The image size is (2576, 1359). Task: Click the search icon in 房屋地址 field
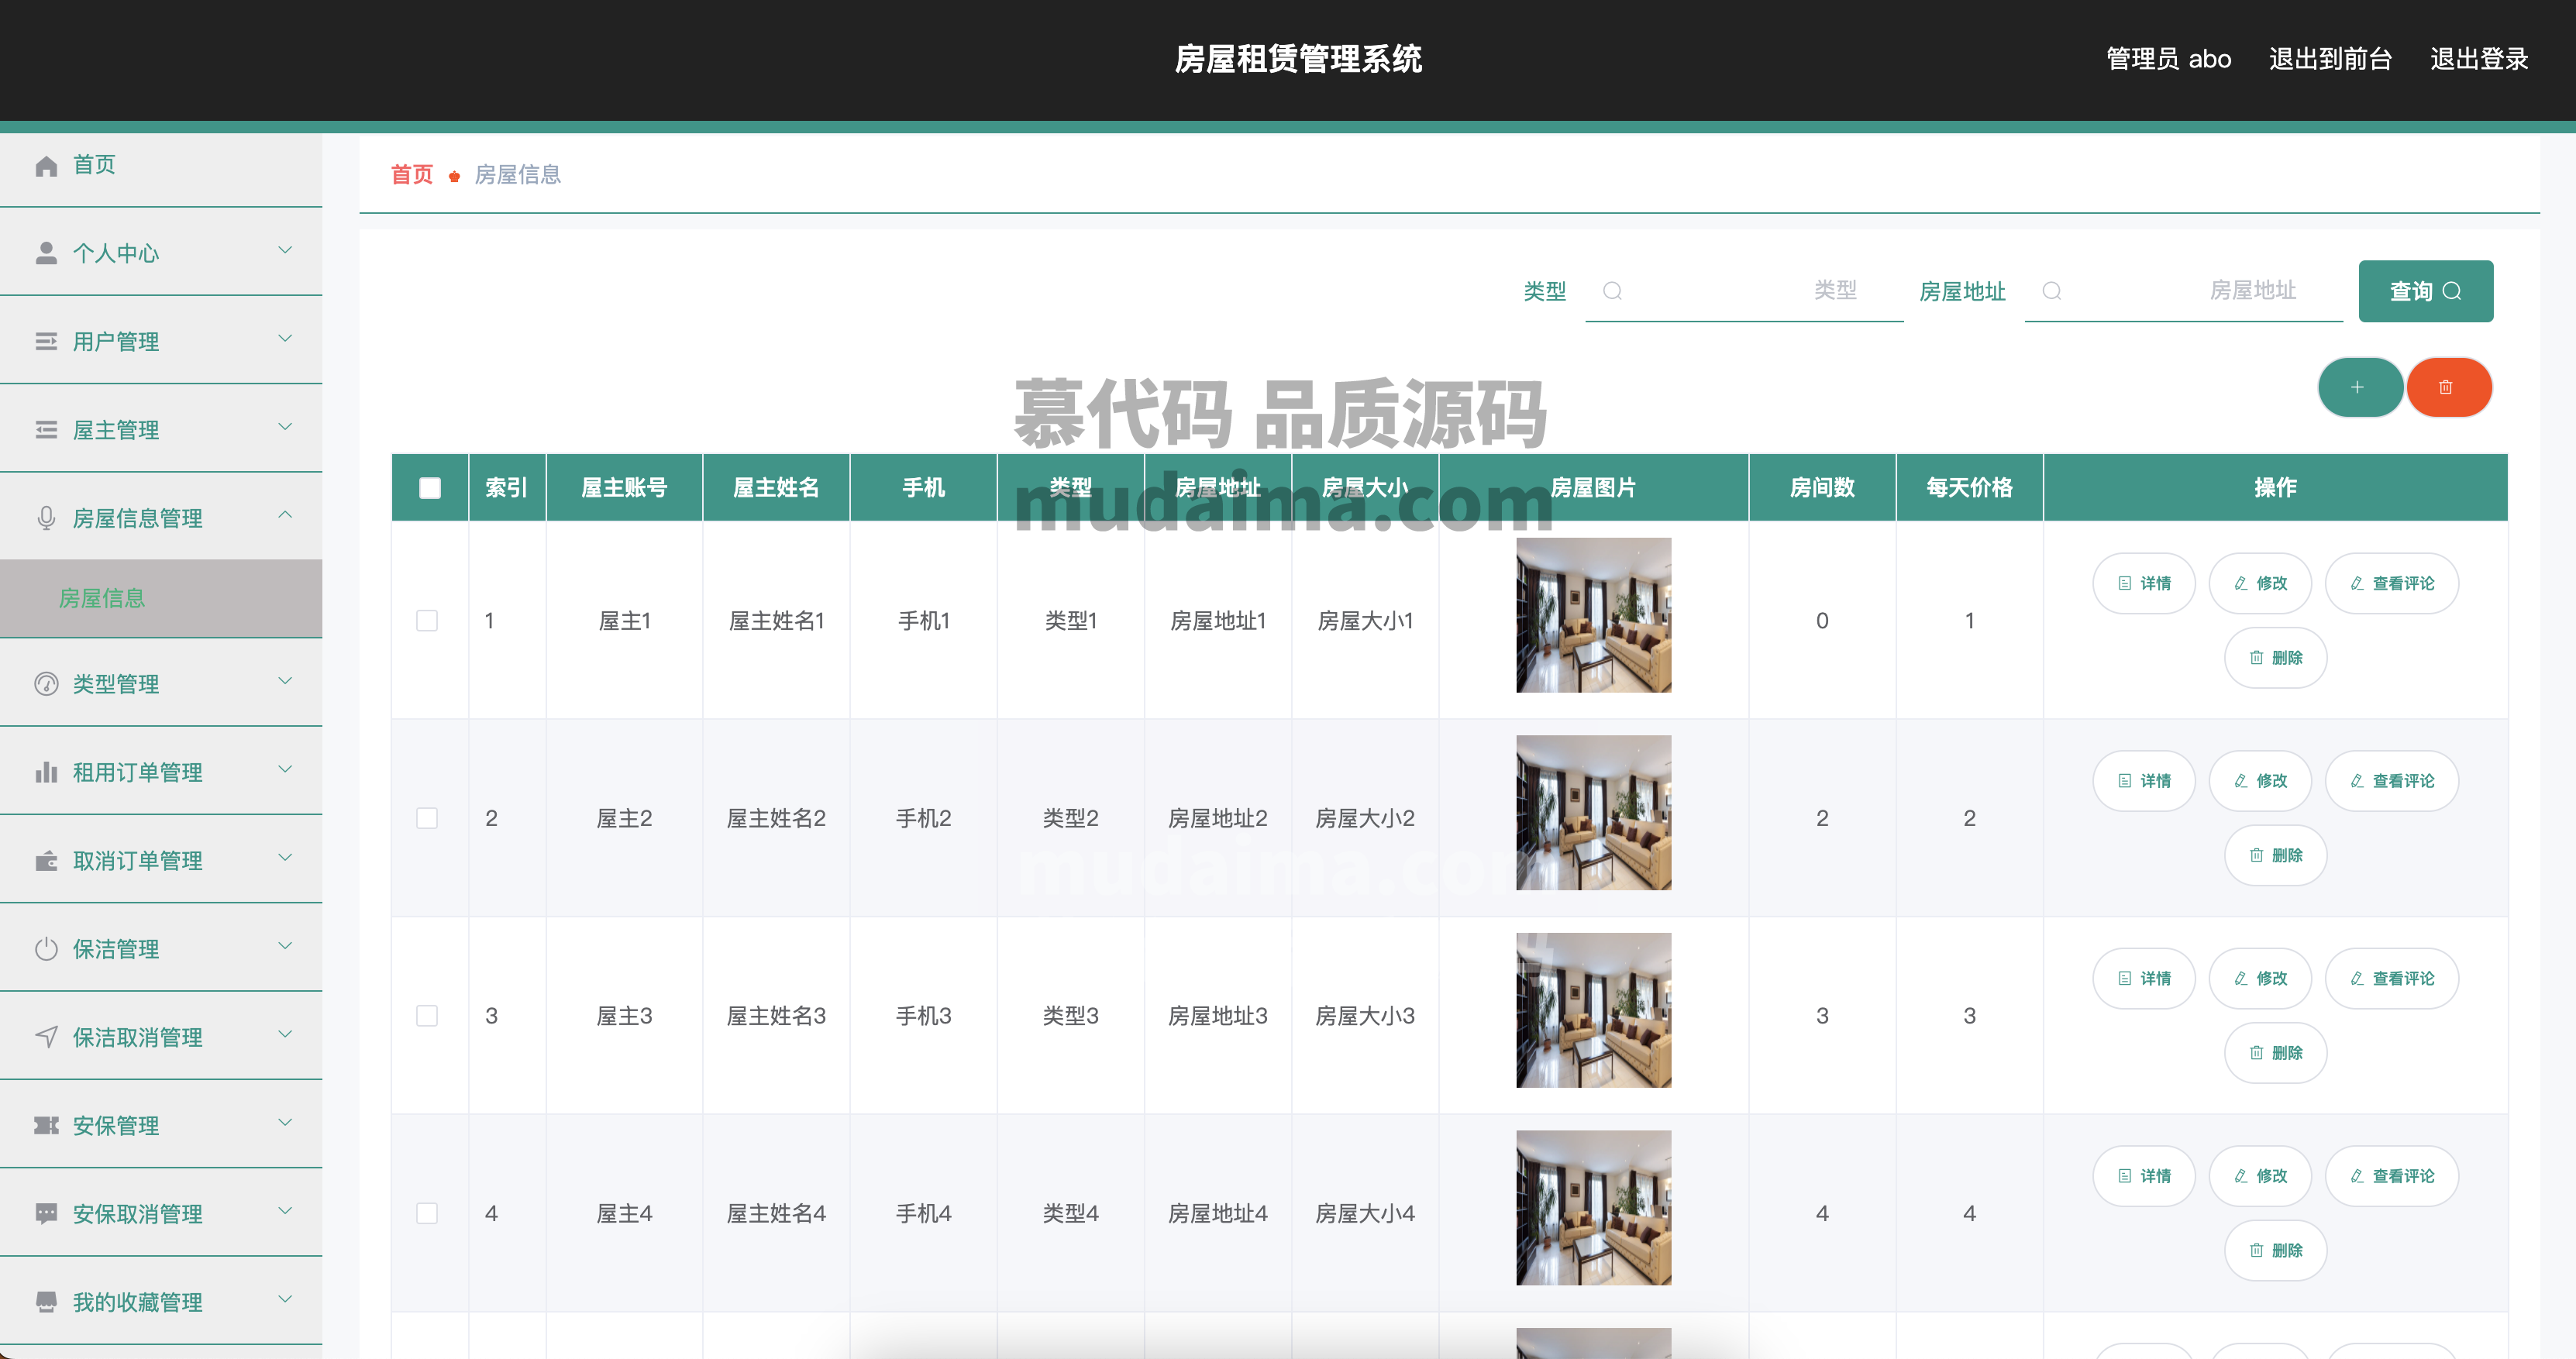2052,291
